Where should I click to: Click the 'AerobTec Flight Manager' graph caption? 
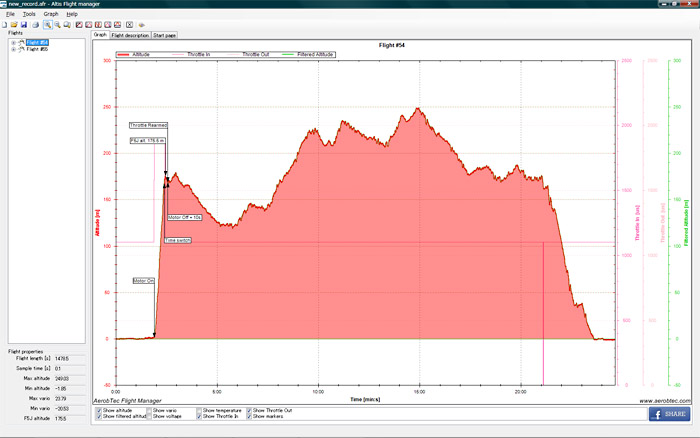pyautogui.click(x=128, y=401)
